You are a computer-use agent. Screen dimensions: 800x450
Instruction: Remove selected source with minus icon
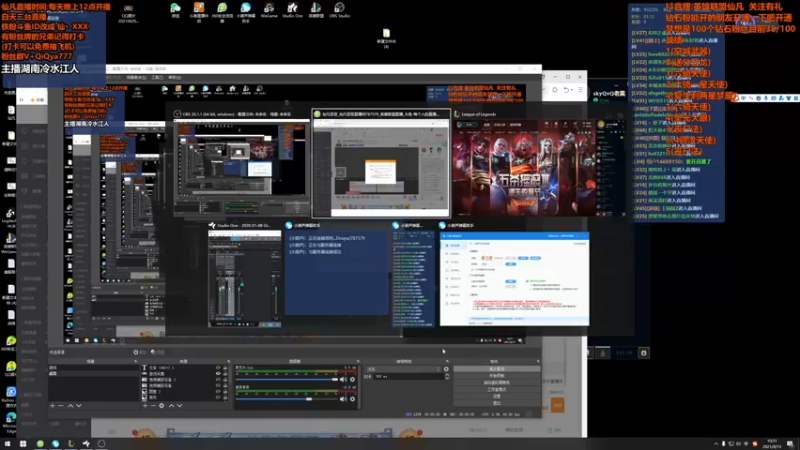coord(153,406)
